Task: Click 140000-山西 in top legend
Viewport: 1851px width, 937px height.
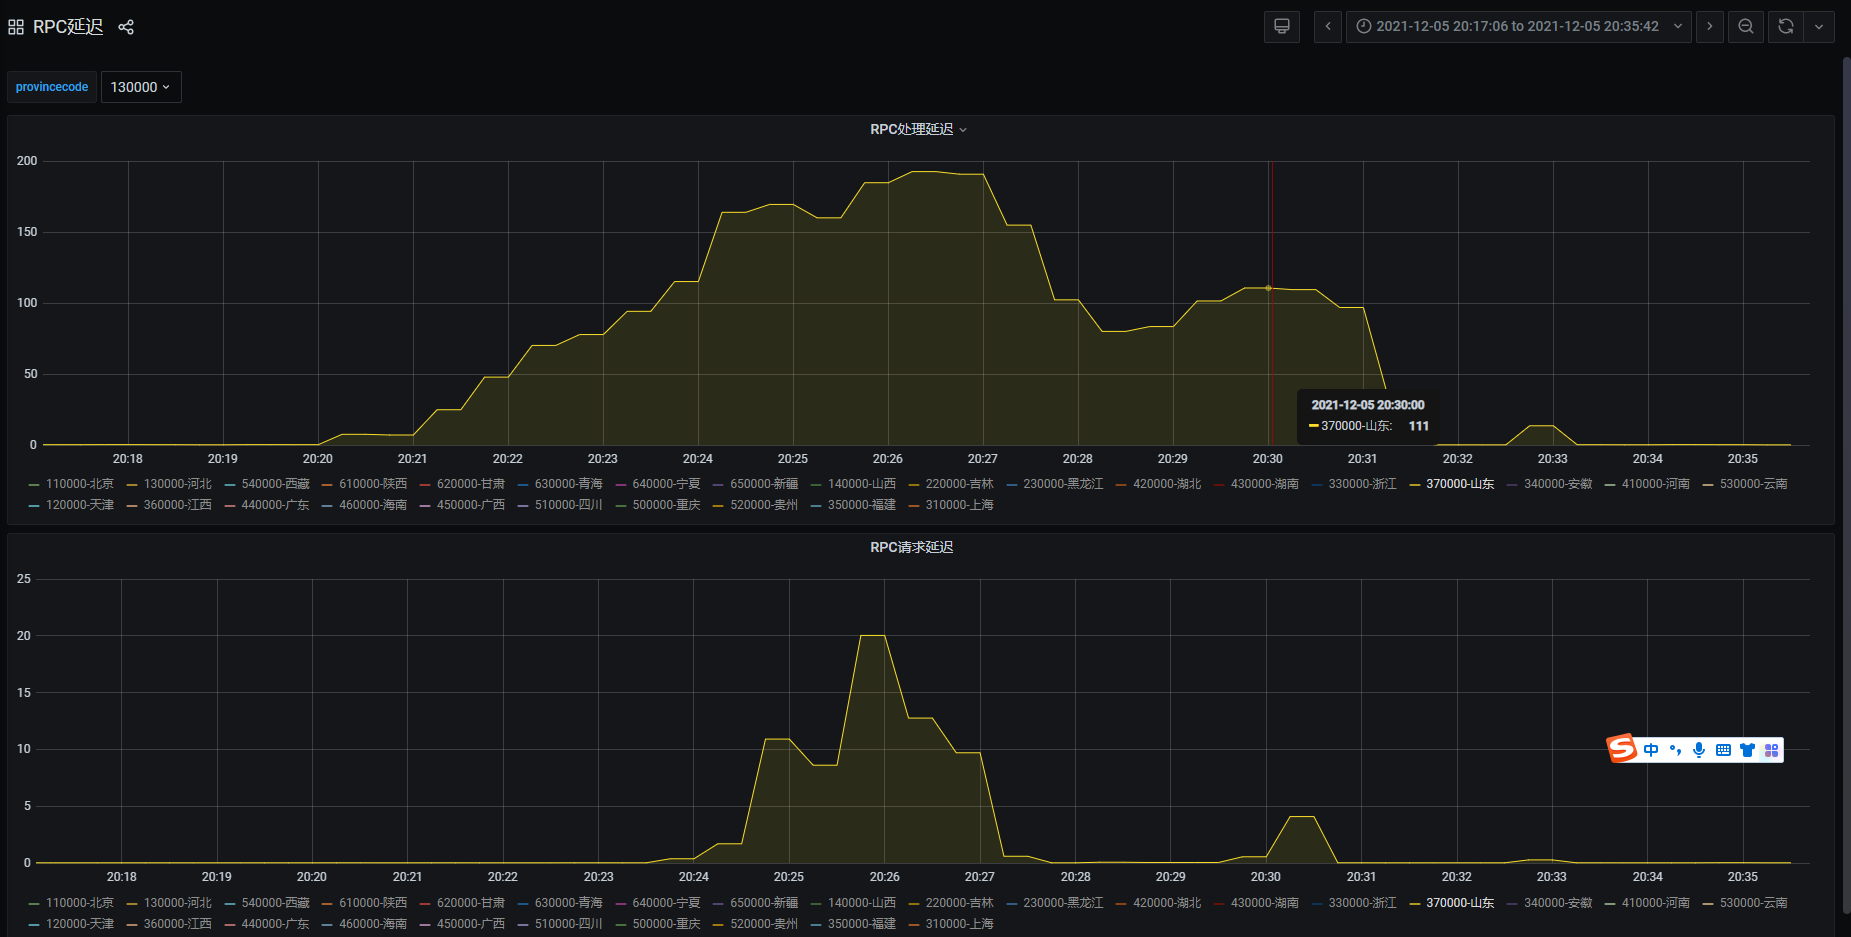Action: 862,484
